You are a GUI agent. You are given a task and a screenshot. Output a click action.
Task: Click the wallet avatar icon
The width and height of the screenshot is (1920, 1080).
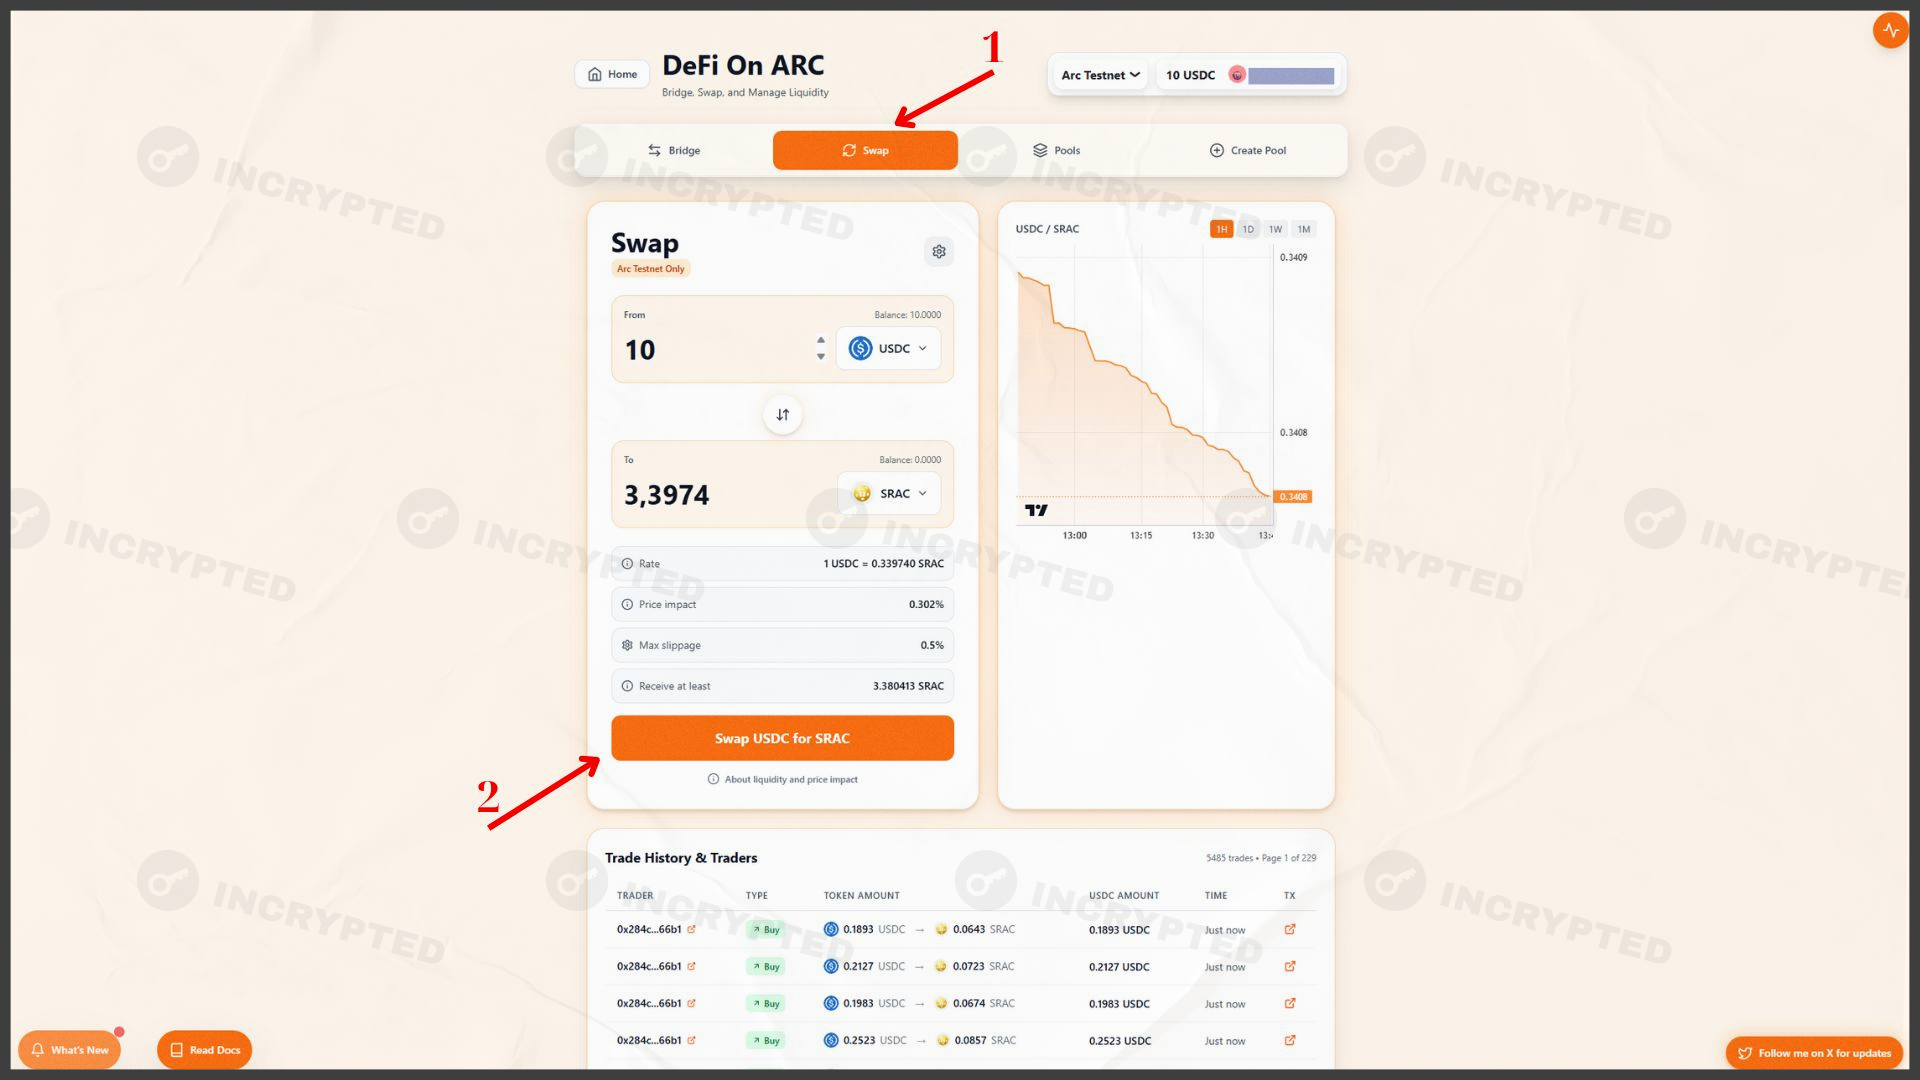[1237, 75]
